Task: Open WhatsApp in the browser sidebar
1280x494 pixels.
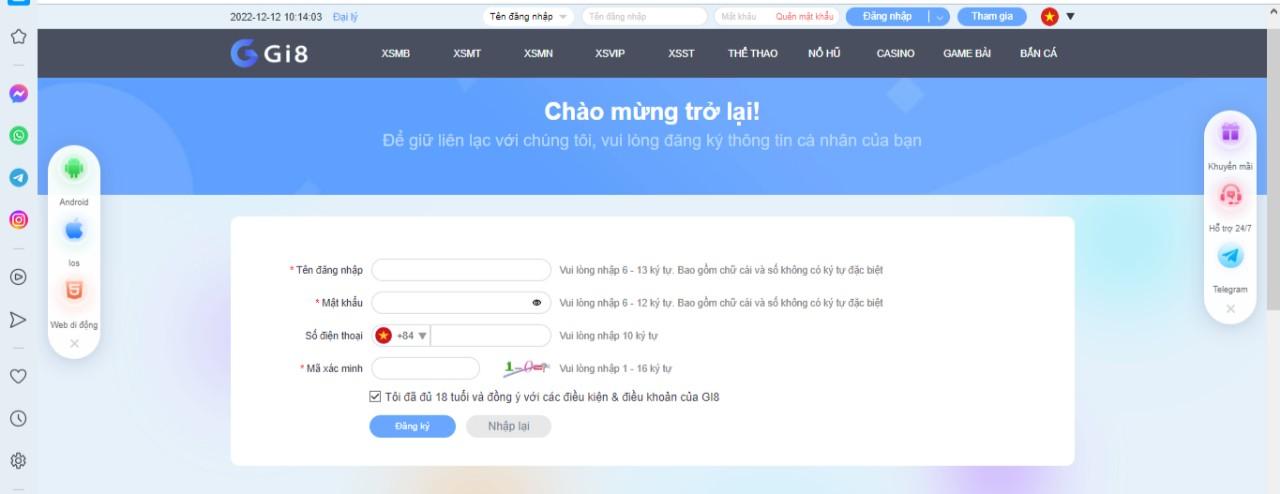Action: pyautogui.click(x=18, y=135)
